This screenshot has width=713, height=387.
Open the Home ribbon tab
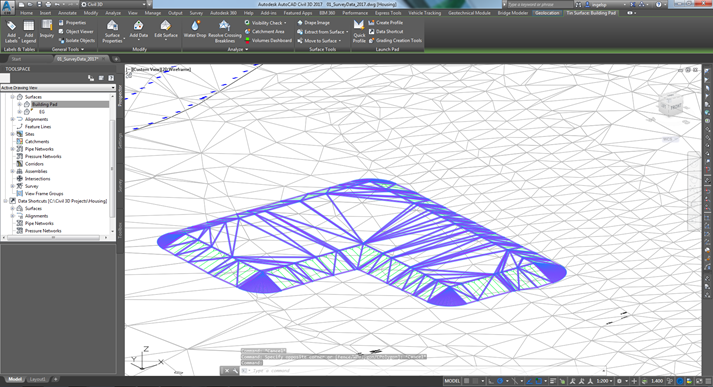tap(26, 13)
